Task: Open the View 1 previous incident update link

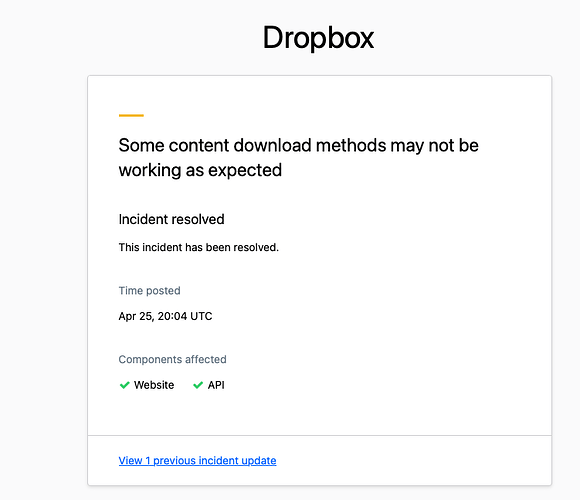Action: tap(197, 460)
